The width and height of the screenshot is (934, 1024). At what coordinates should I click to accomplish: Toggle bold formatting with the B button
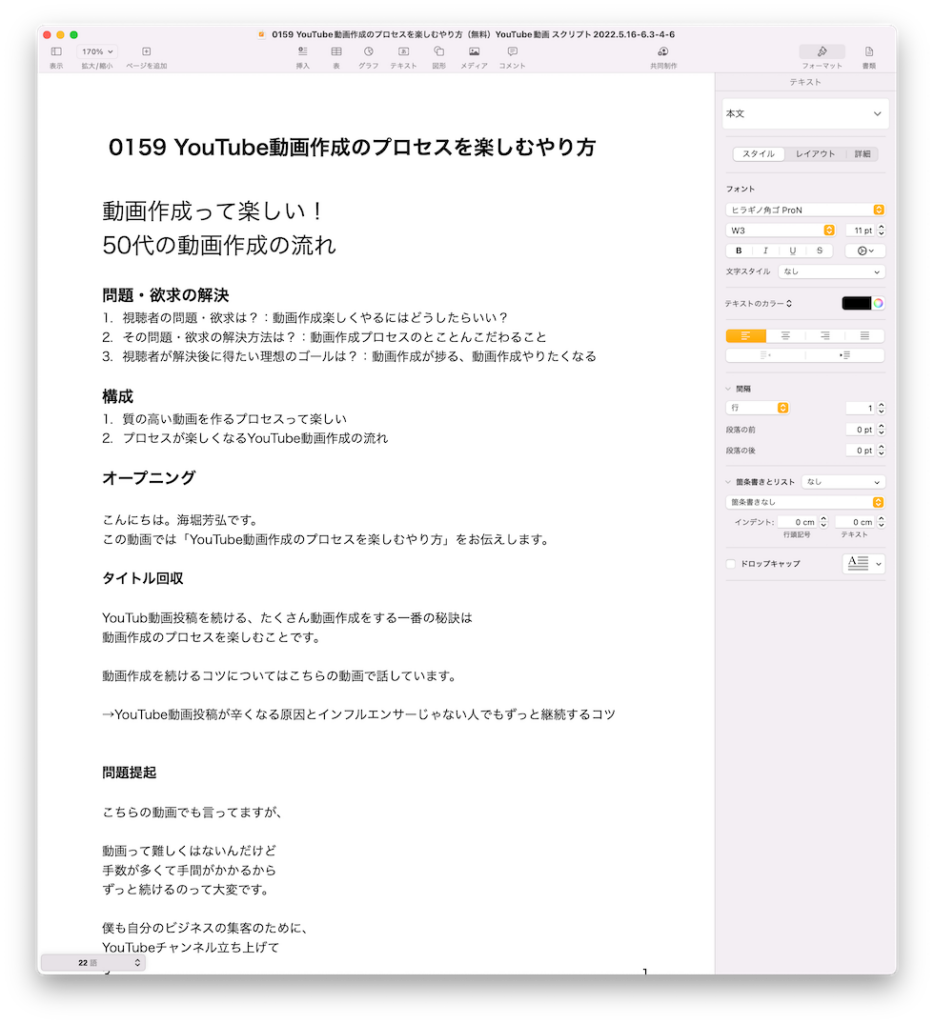[x=738, y=250]
